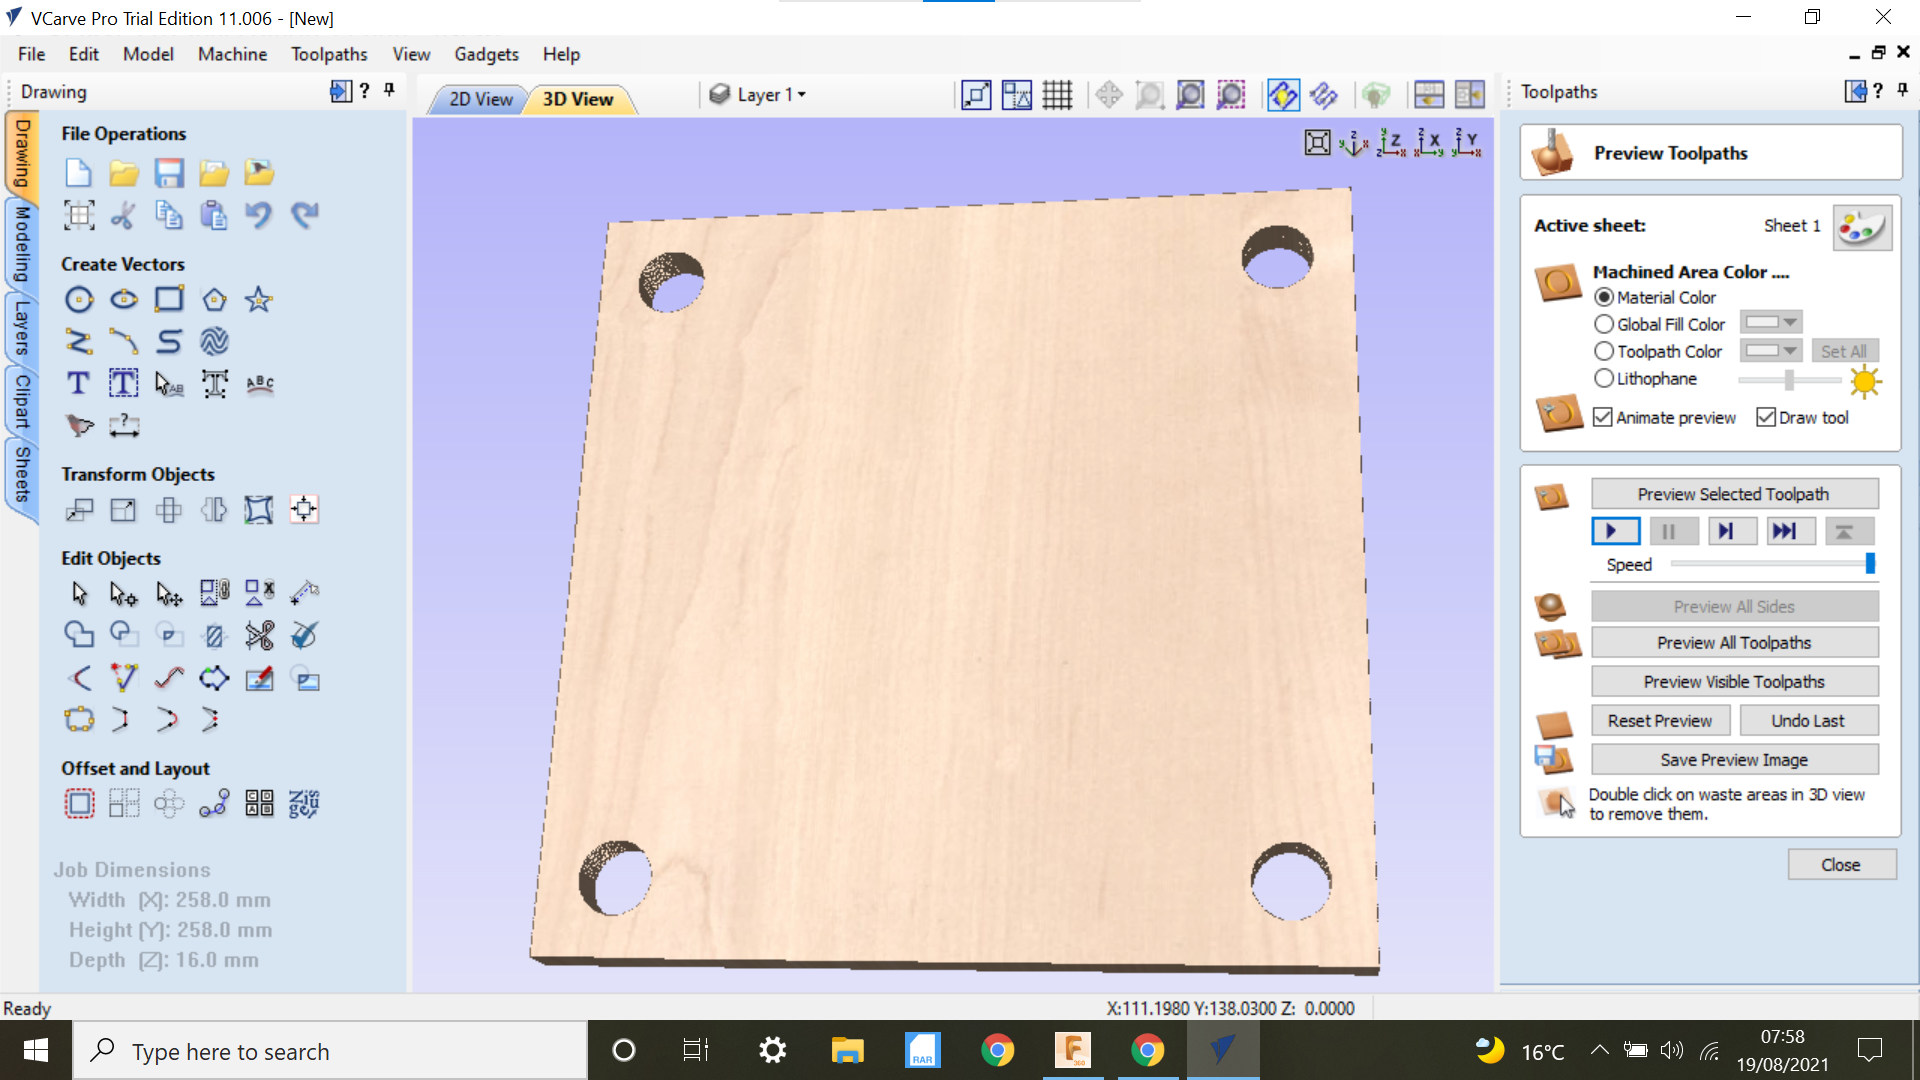Open the Offset Vectors tool

(x=79, y=803)
